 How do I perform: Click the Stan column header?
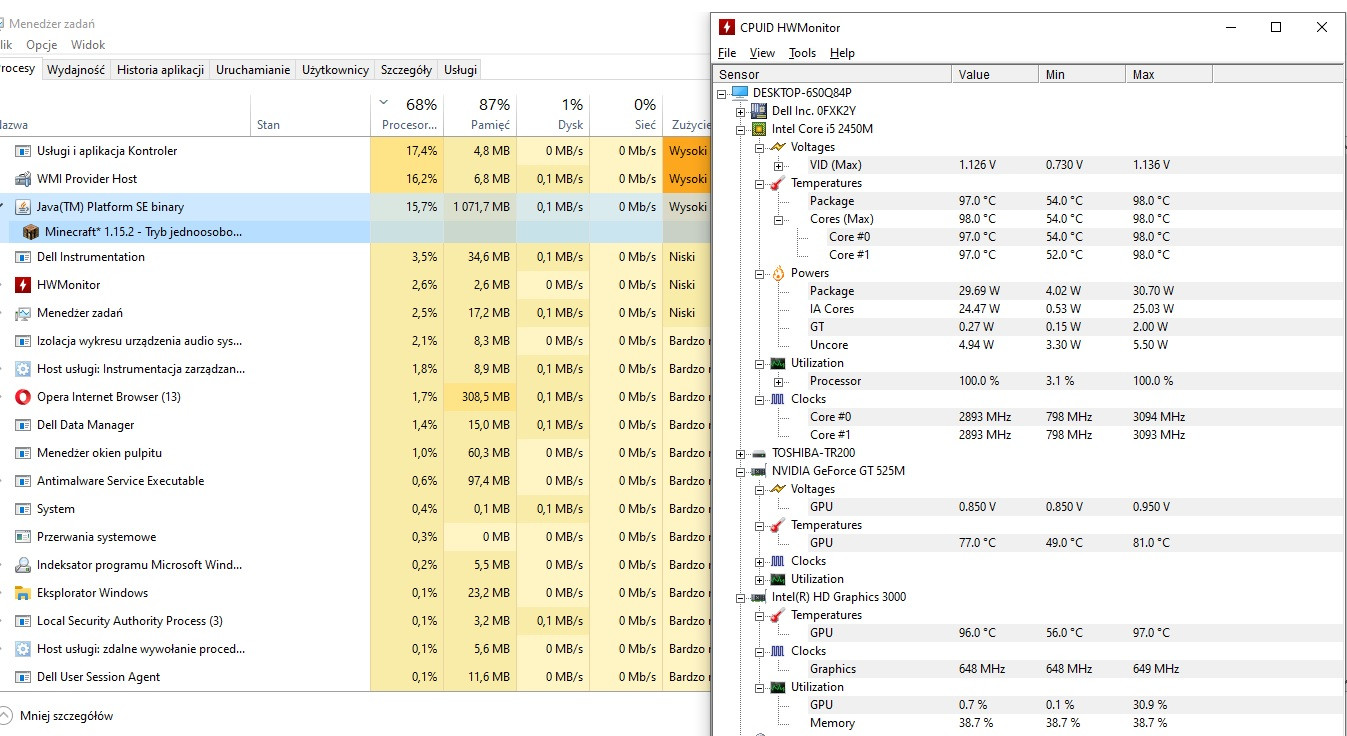pos(310,114)
